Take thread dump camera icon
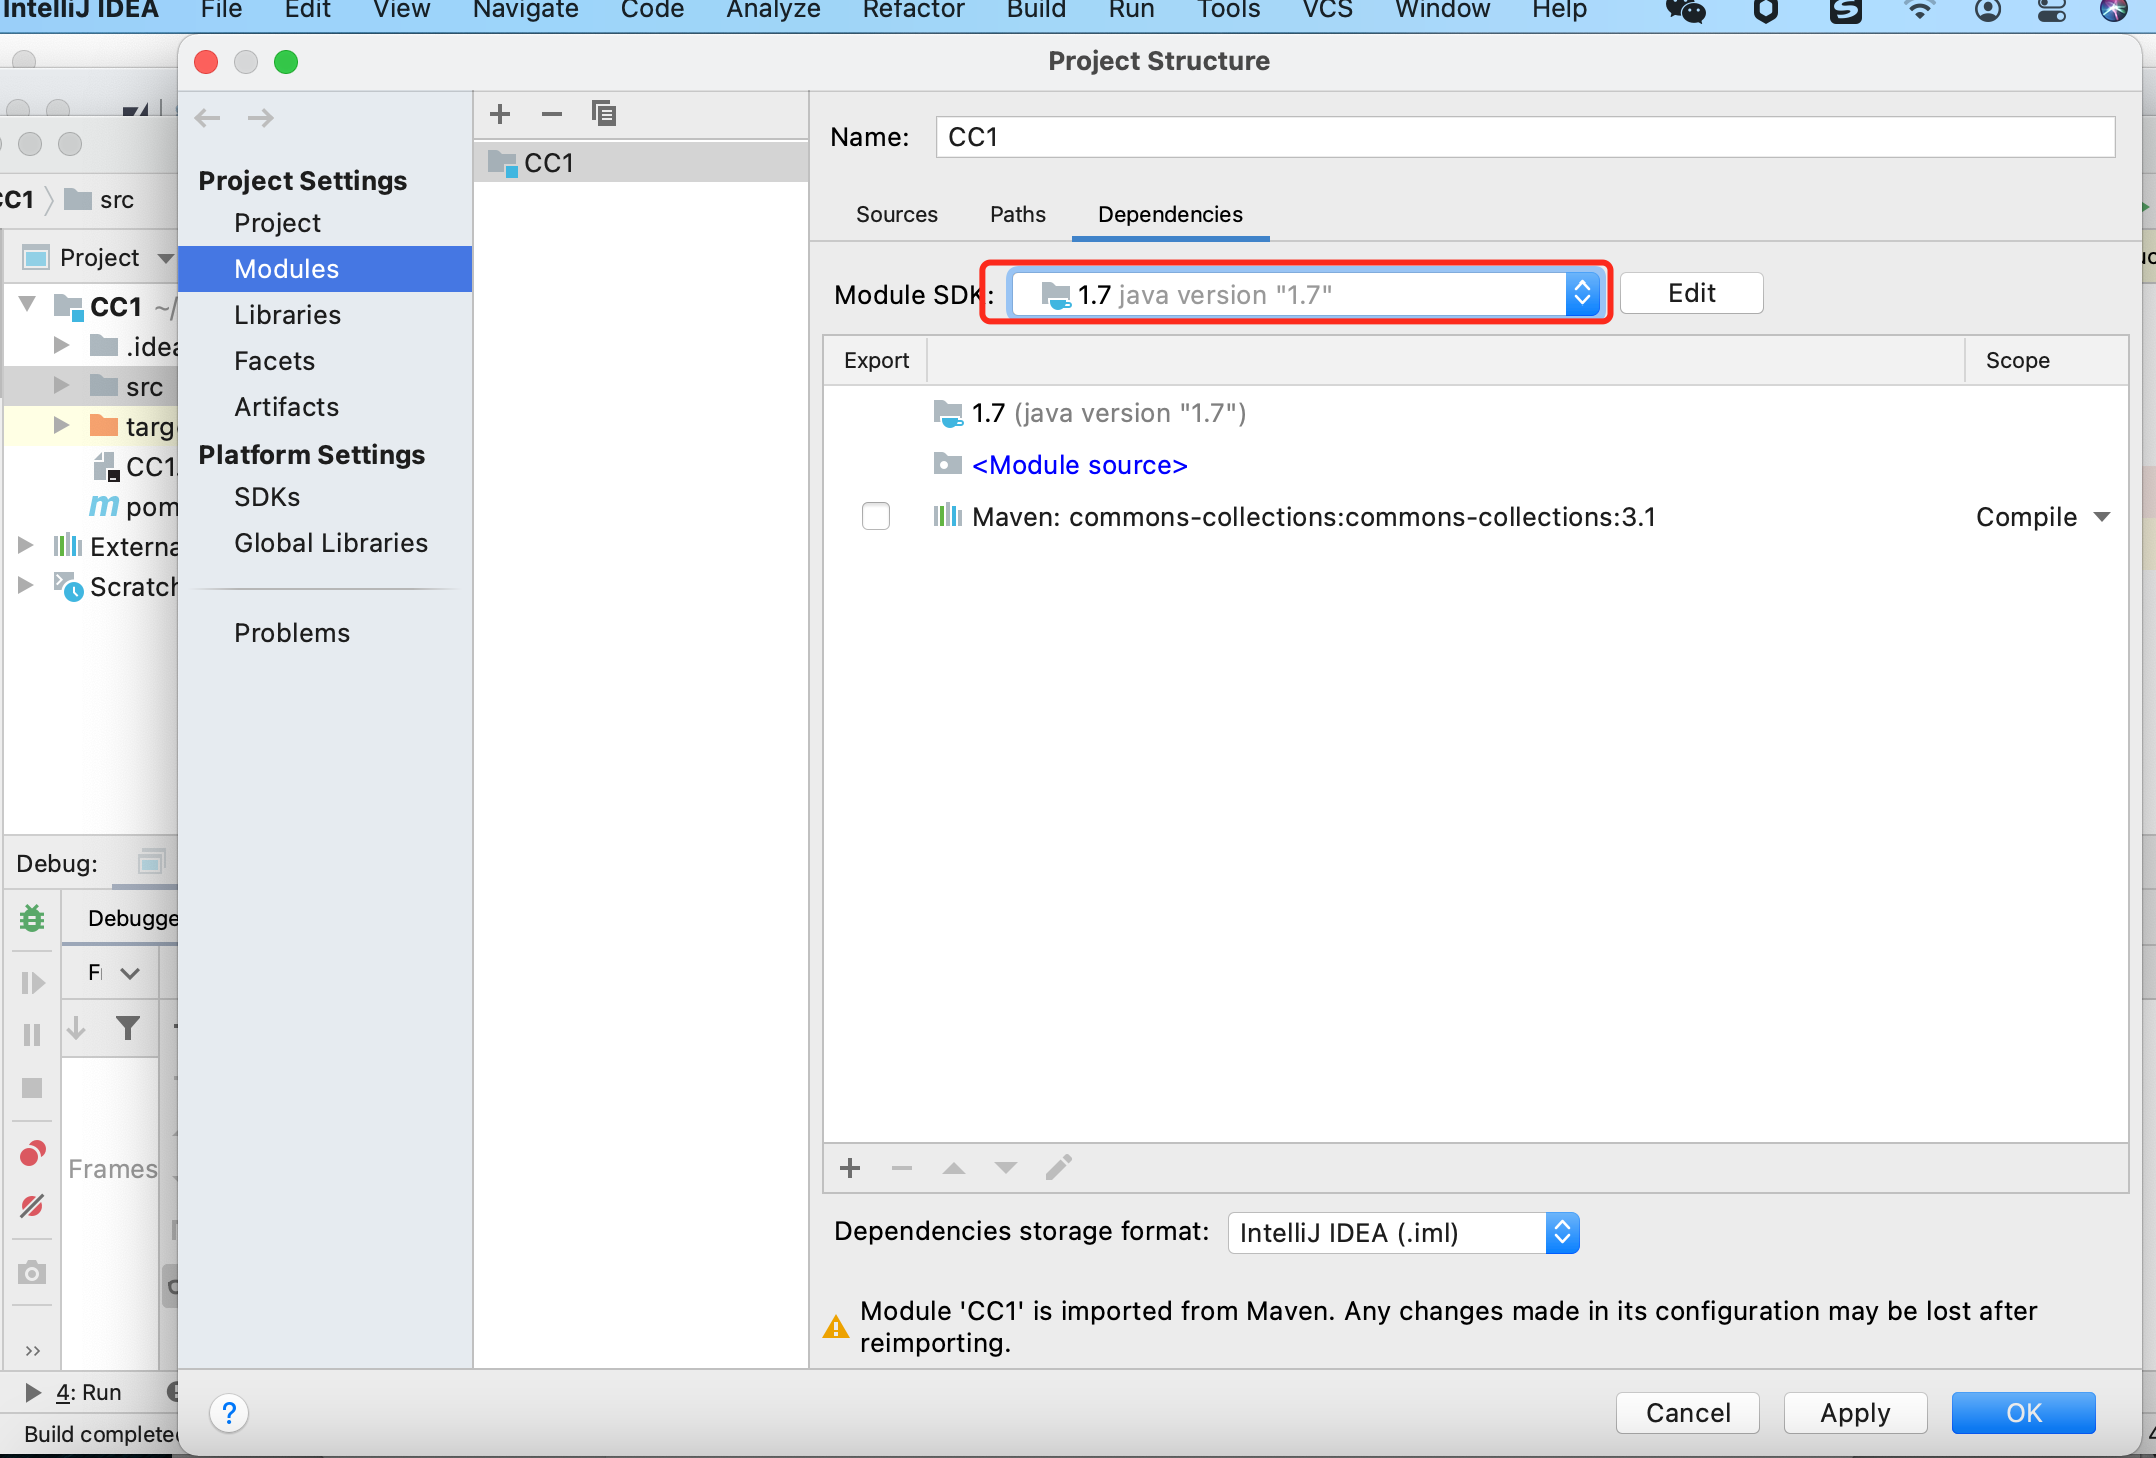2156x1458 pixels. point(32,1272)
